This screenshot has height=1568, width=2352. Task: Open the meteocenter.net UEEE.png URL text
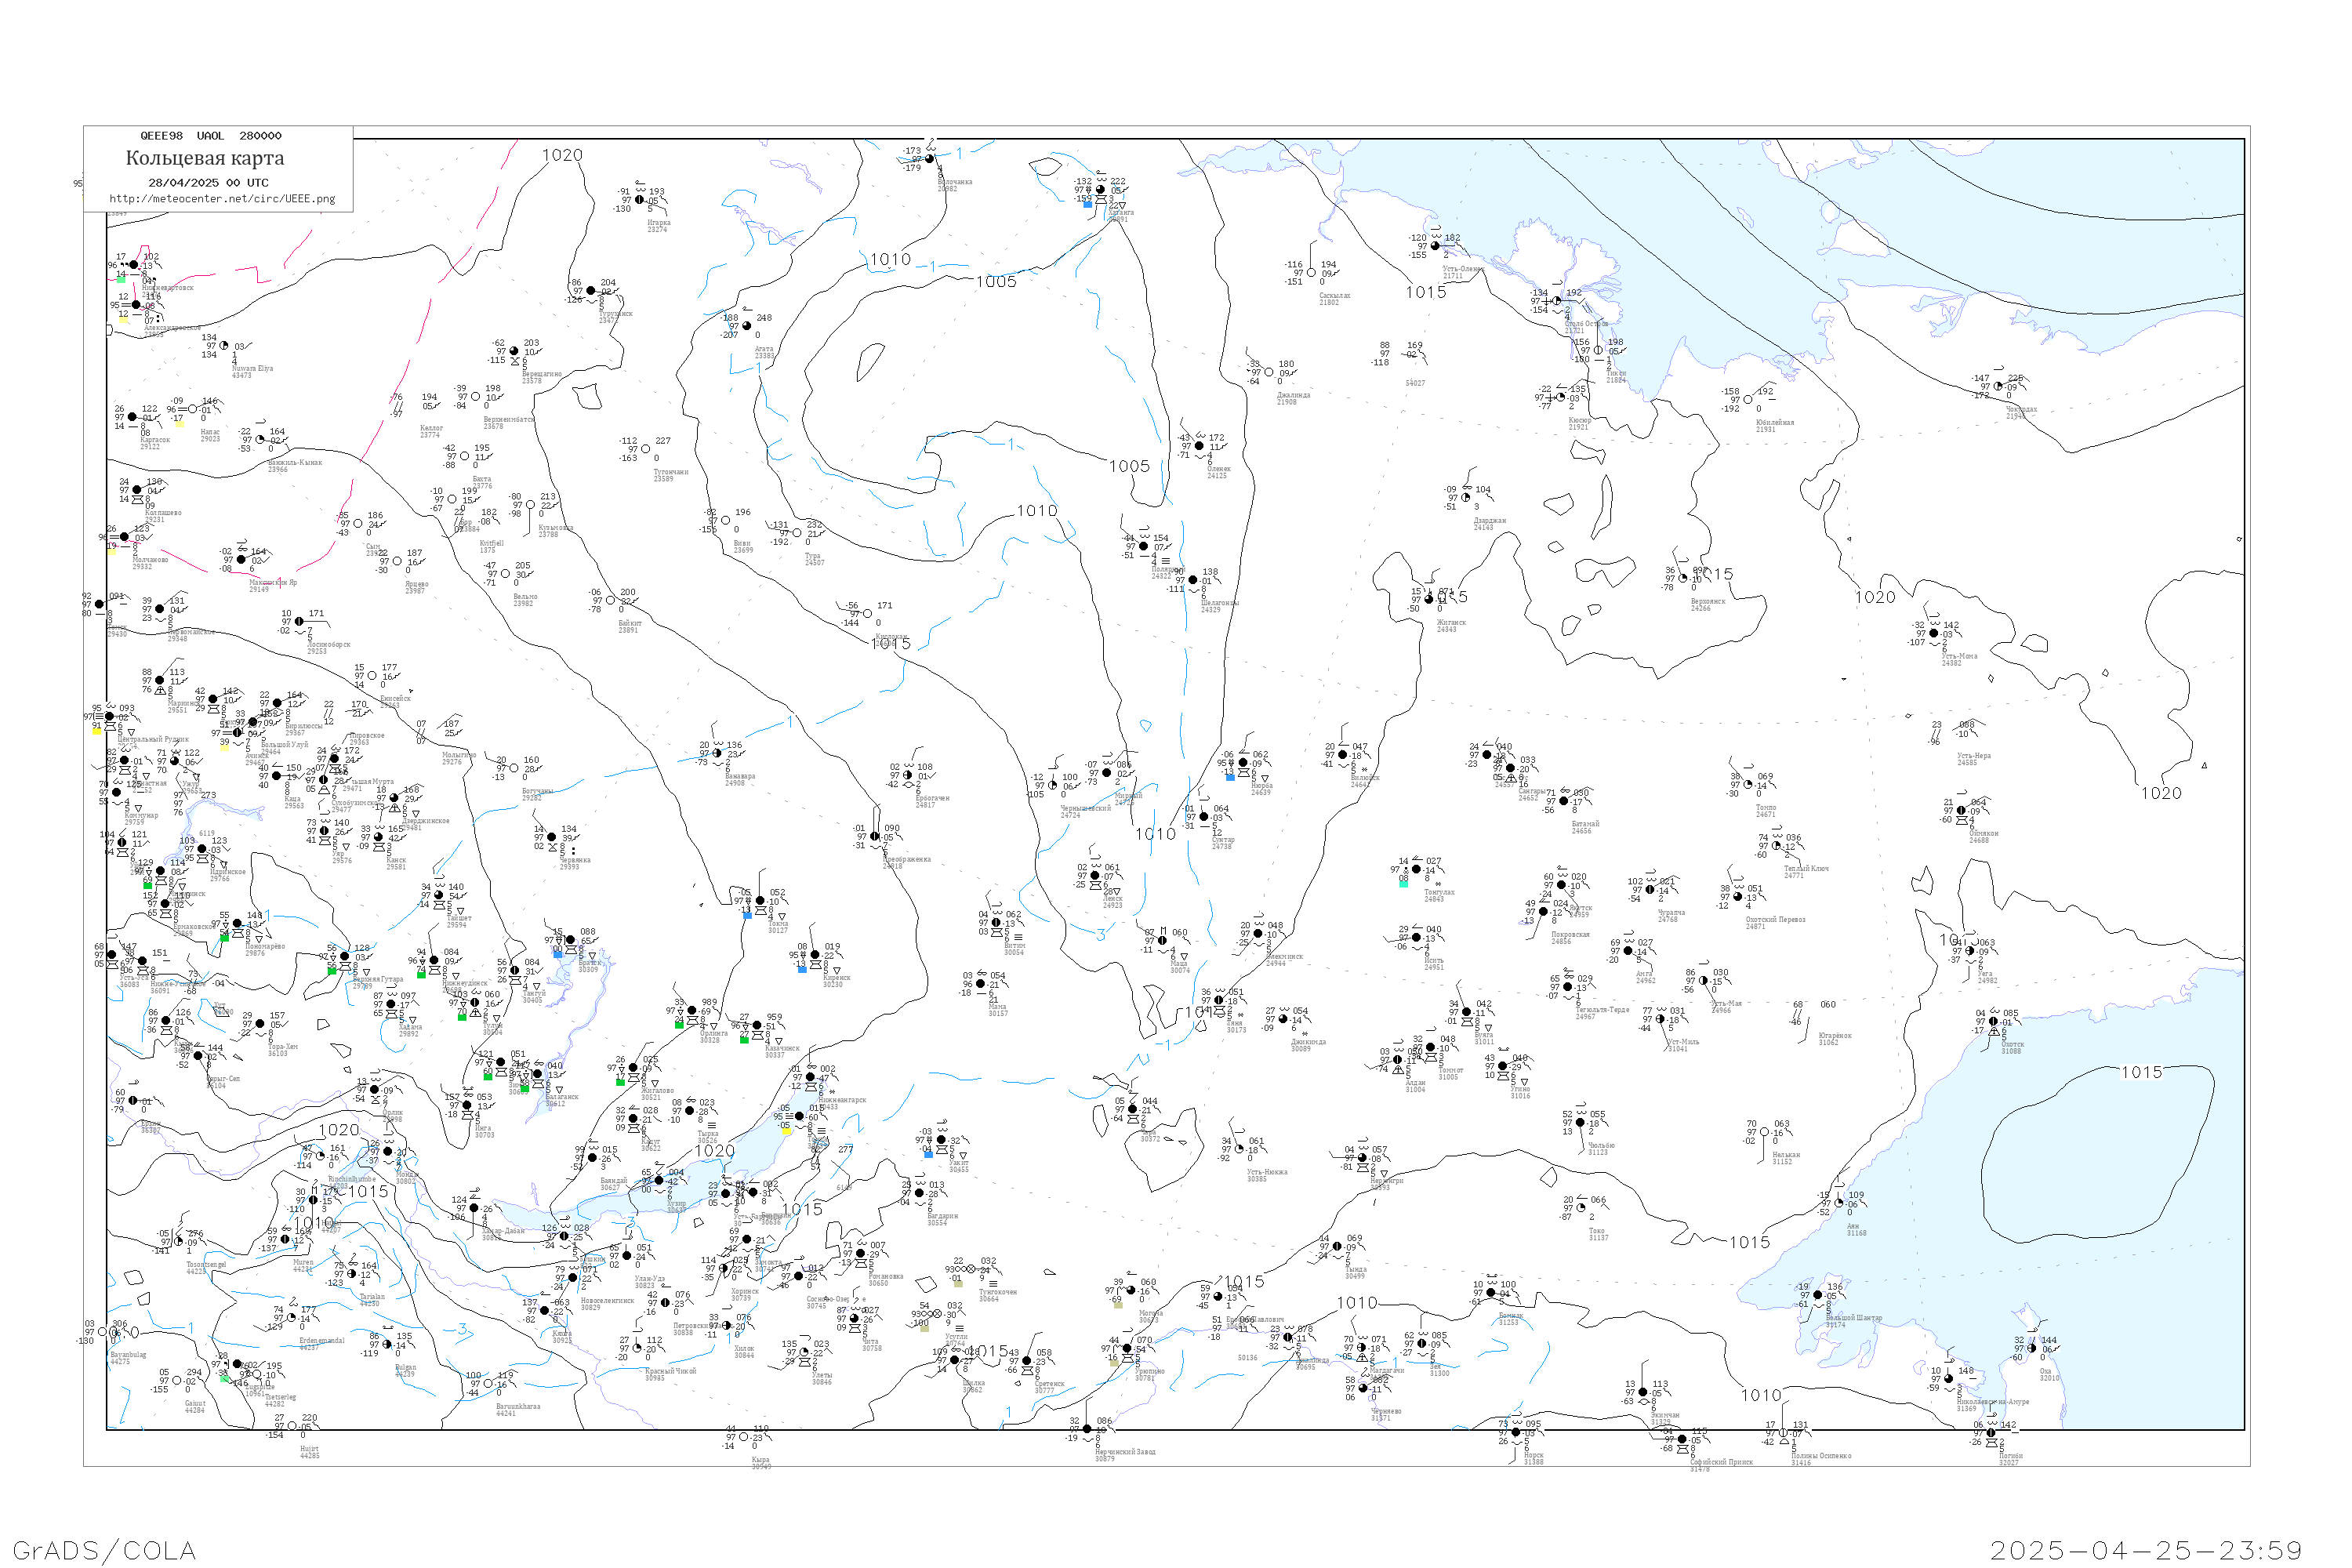222,199
